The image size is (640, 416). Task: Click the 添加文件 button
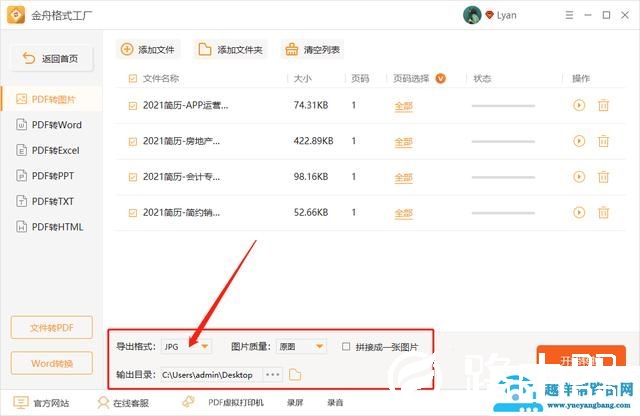pos(148,50)
